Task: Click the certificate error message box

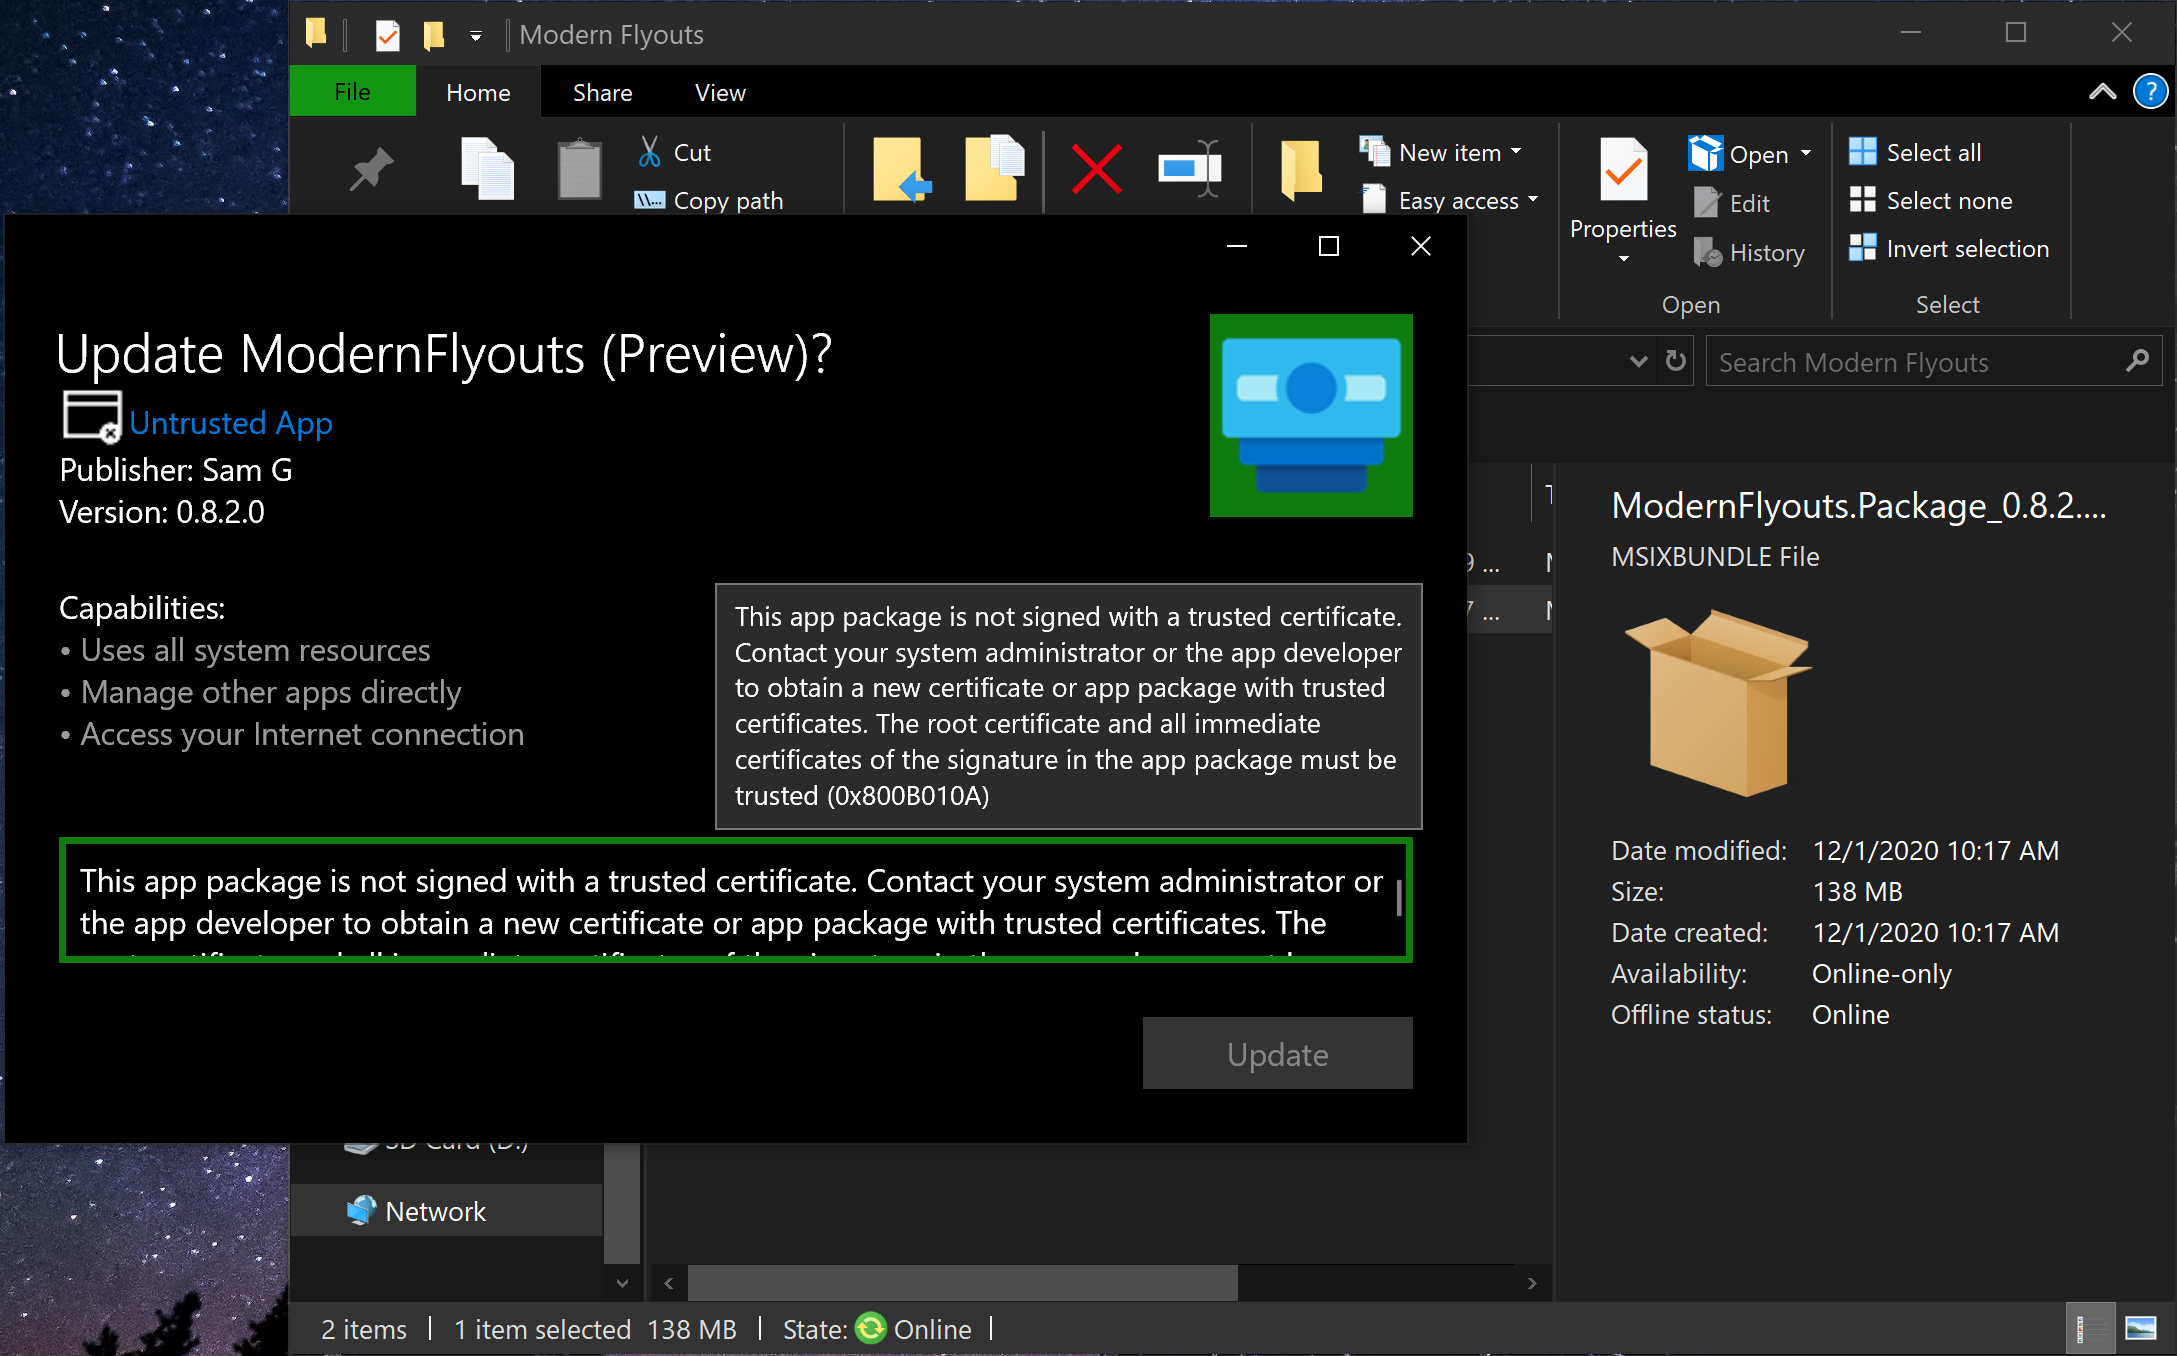Action: [x=736, y=900]
